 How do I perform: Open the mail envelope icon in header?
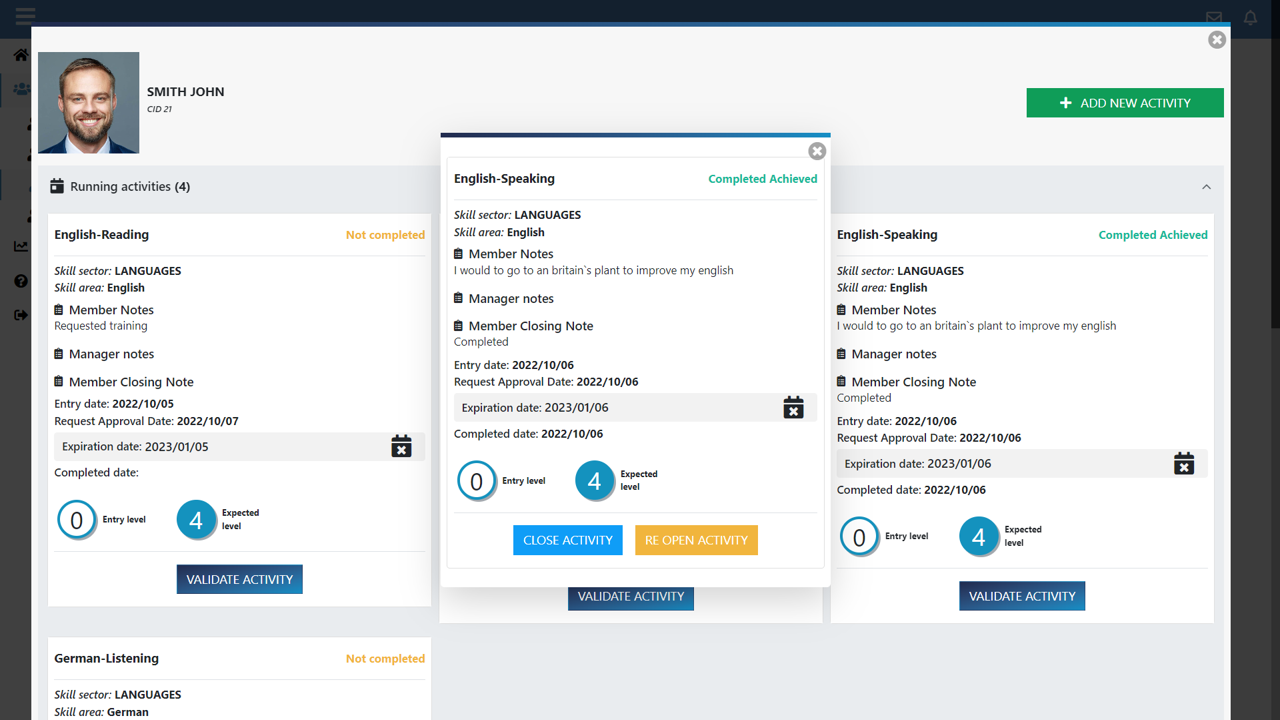pyautogui.click(x=1214, y=17)
